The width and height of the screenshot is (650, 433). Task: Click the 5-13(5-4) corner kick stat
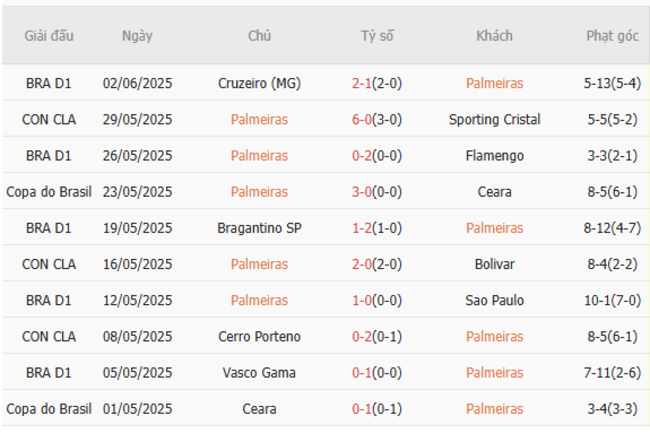click(x=612, y=84)
